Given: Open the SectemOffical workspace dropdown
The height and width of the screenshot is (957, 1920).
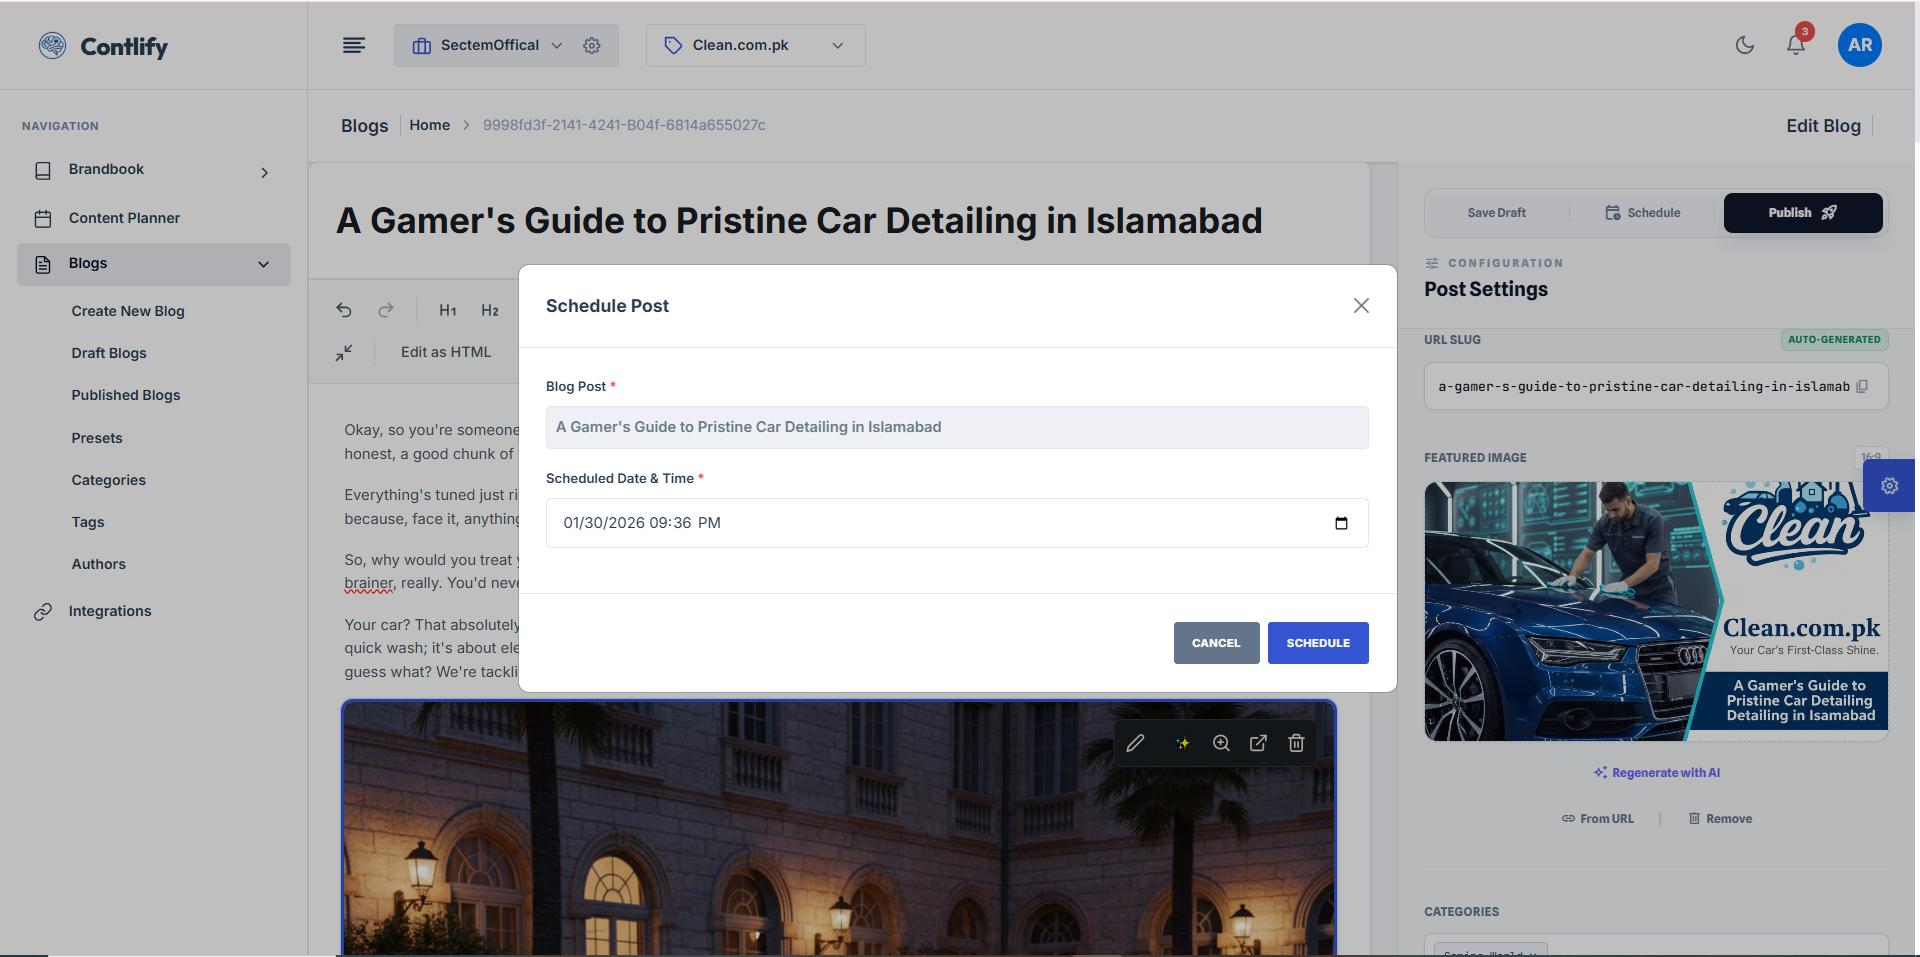Looking at the screenshot, I should [490, 46].
